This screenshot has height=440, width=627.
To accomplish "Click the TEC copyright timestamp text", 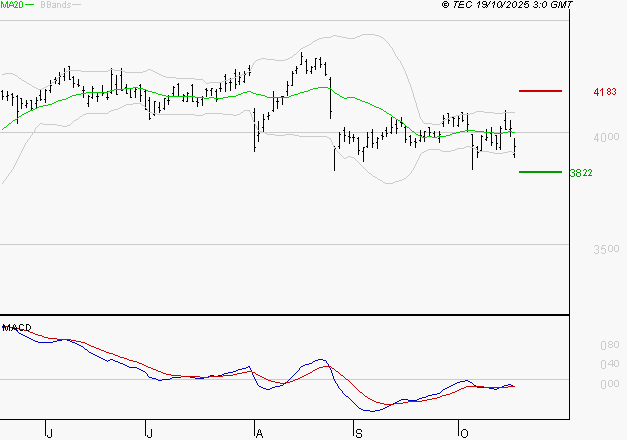I will click(x=507, y=5).
